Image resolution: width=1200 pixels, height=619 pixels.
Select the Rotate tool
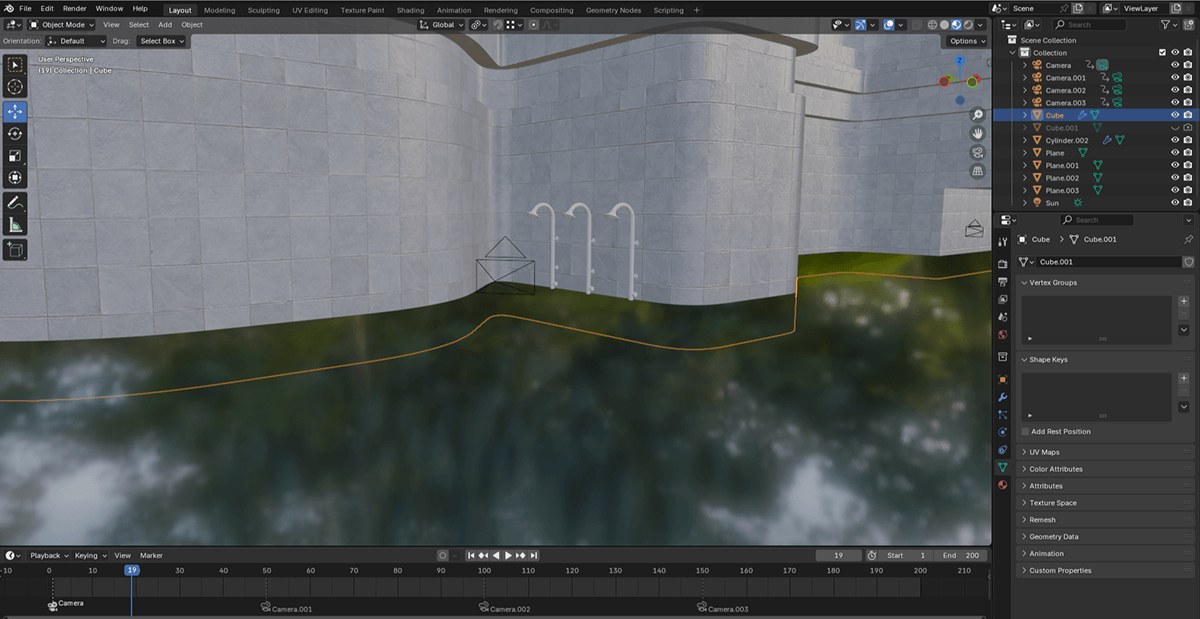(15, 133)
